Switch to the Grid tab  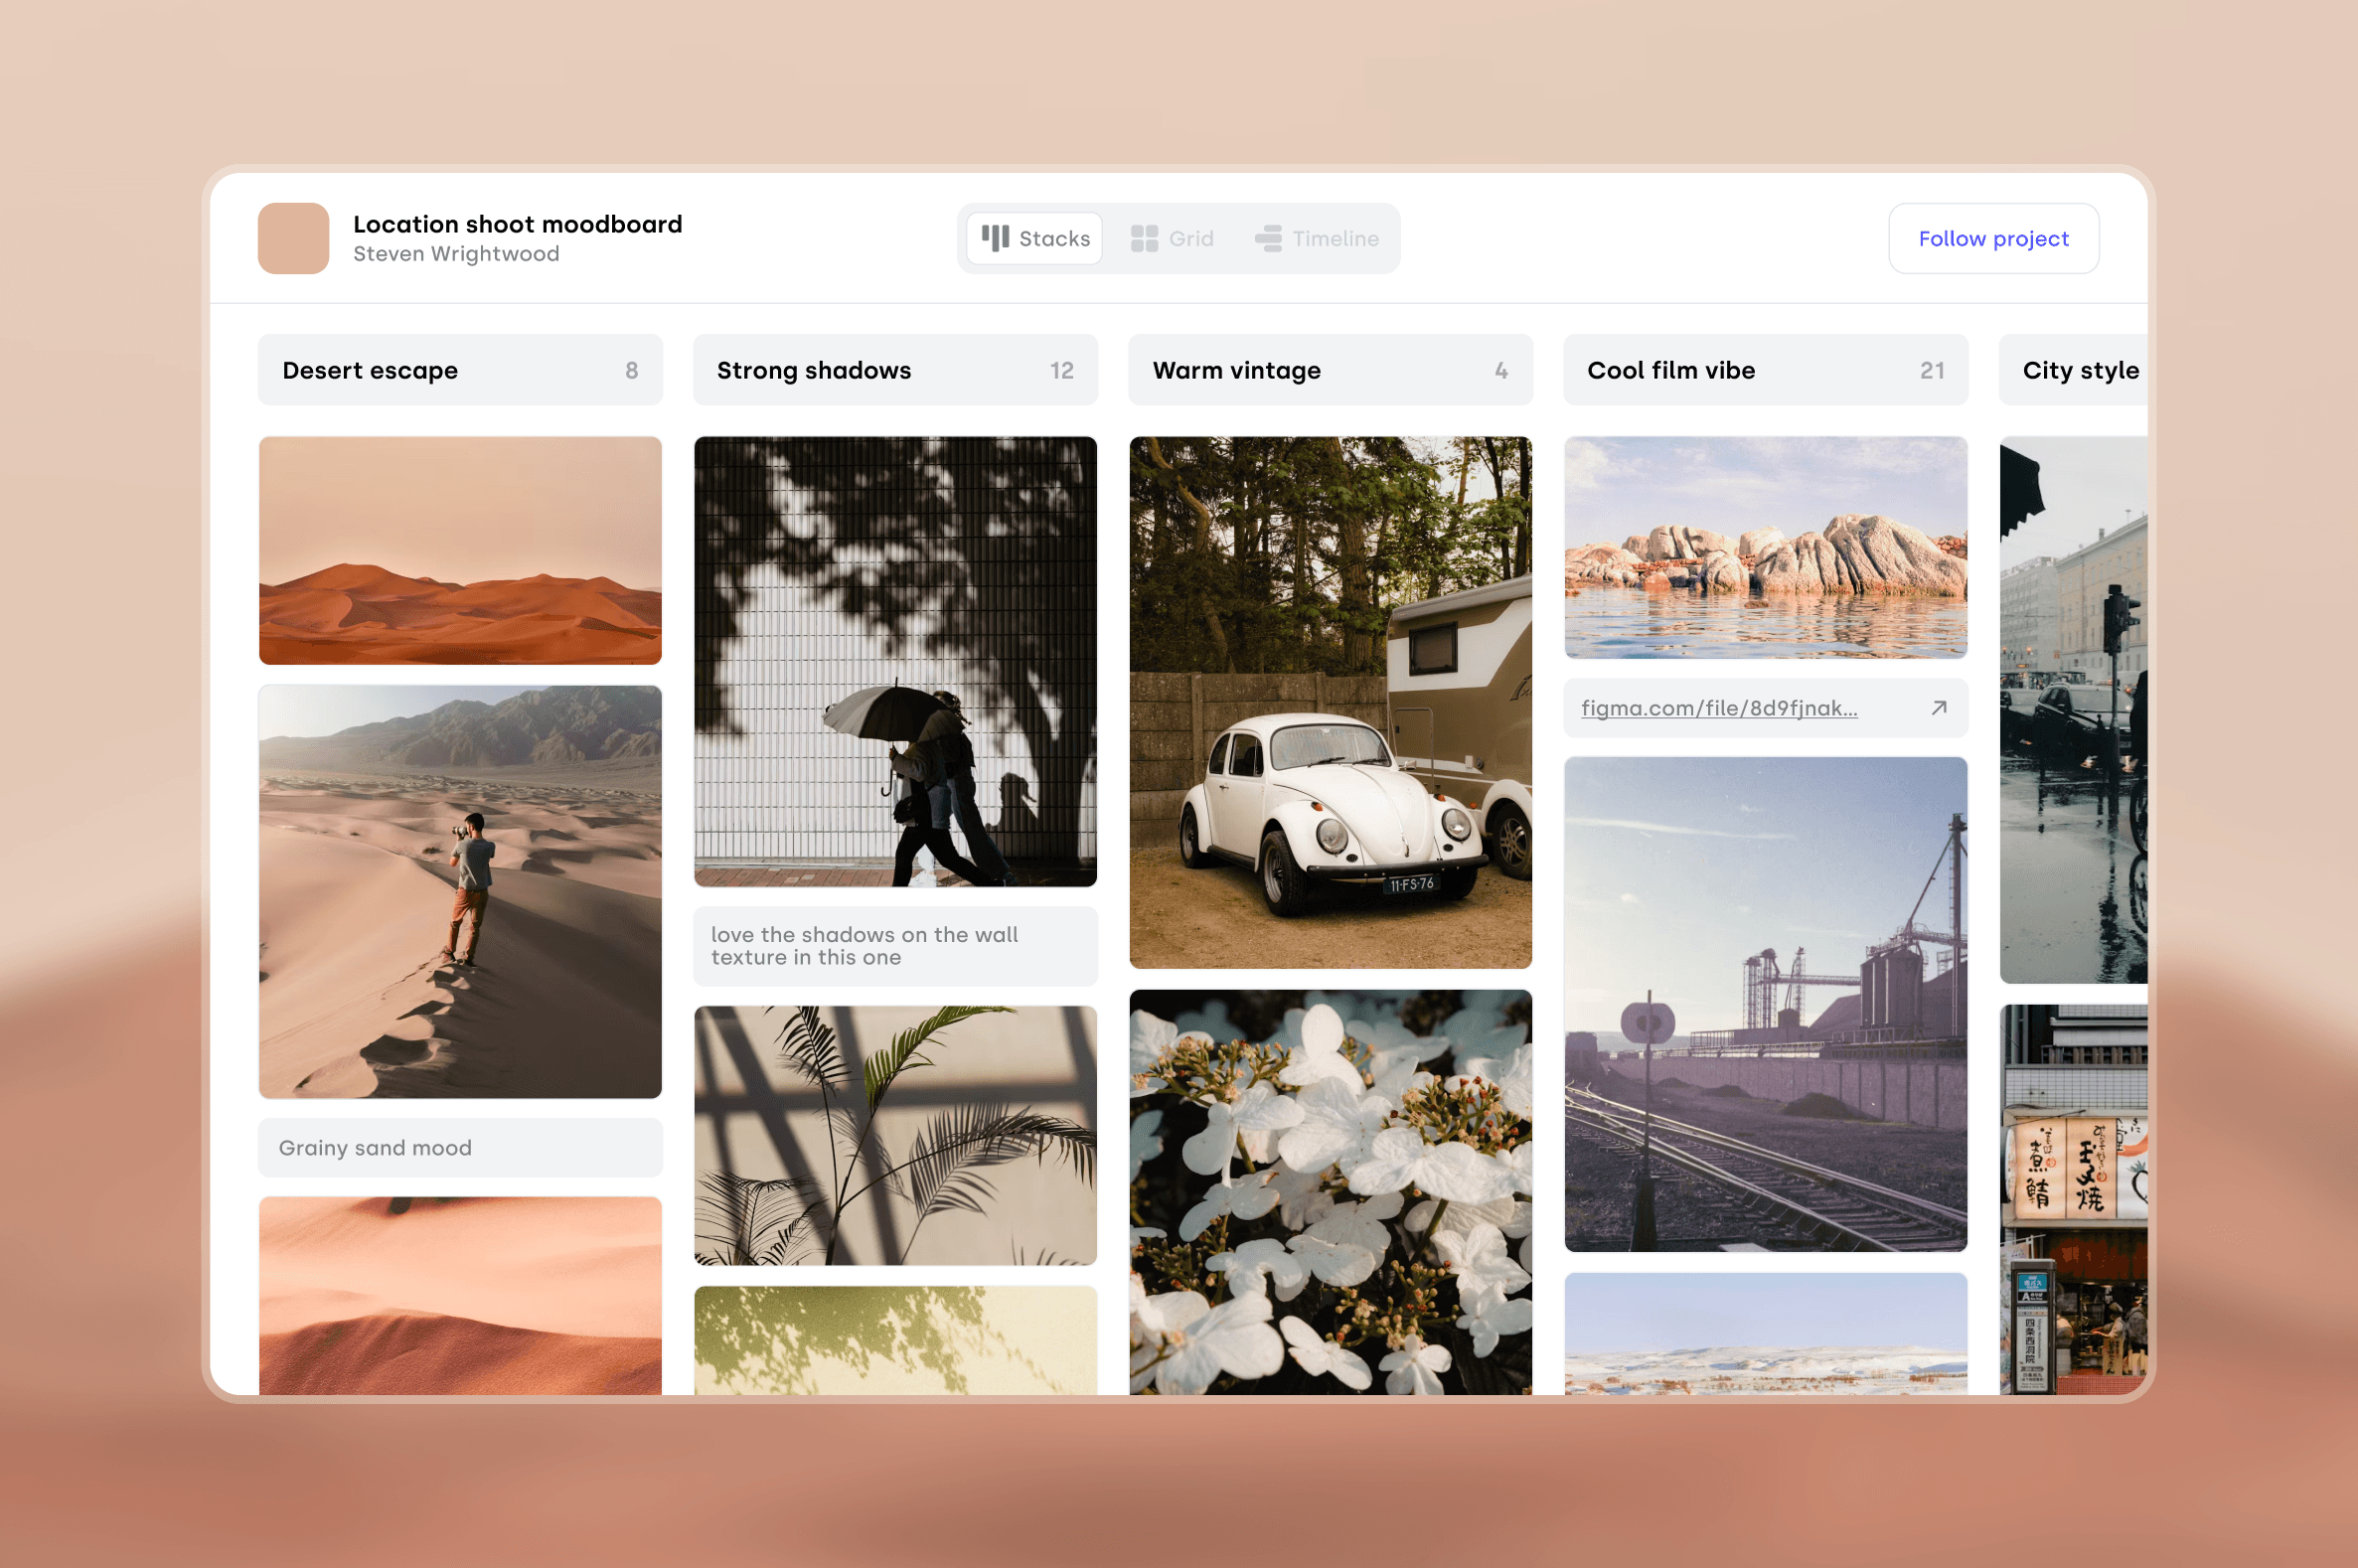tap(1172, 238)
